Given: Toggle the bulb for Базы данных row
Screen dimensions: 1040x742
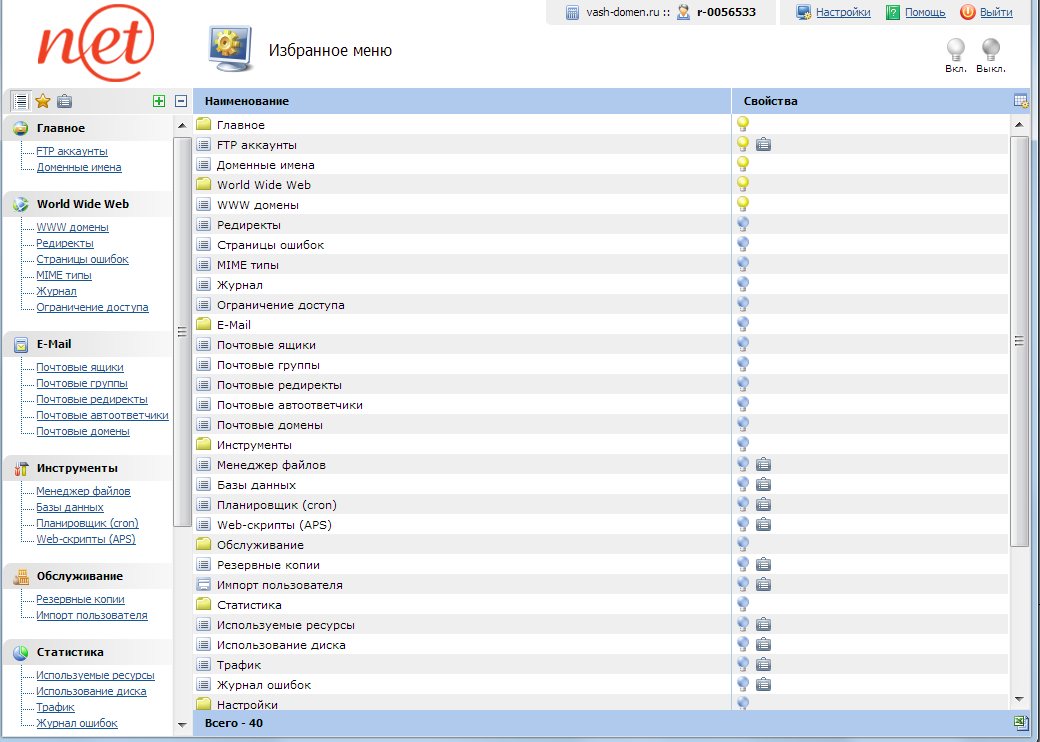Looking at the screenshot, I should (x=743, y=484).
